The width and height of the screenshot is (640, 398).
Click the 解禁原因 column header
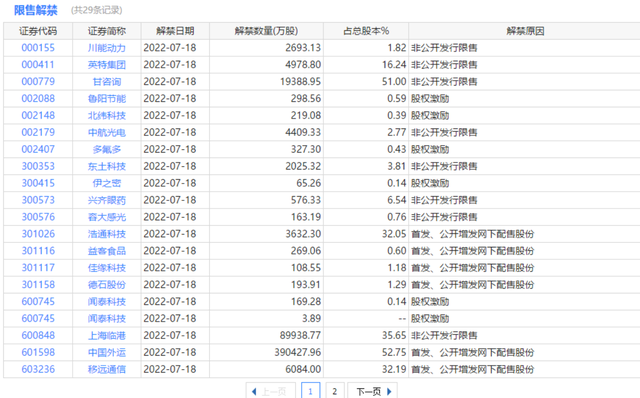point(525,31)
